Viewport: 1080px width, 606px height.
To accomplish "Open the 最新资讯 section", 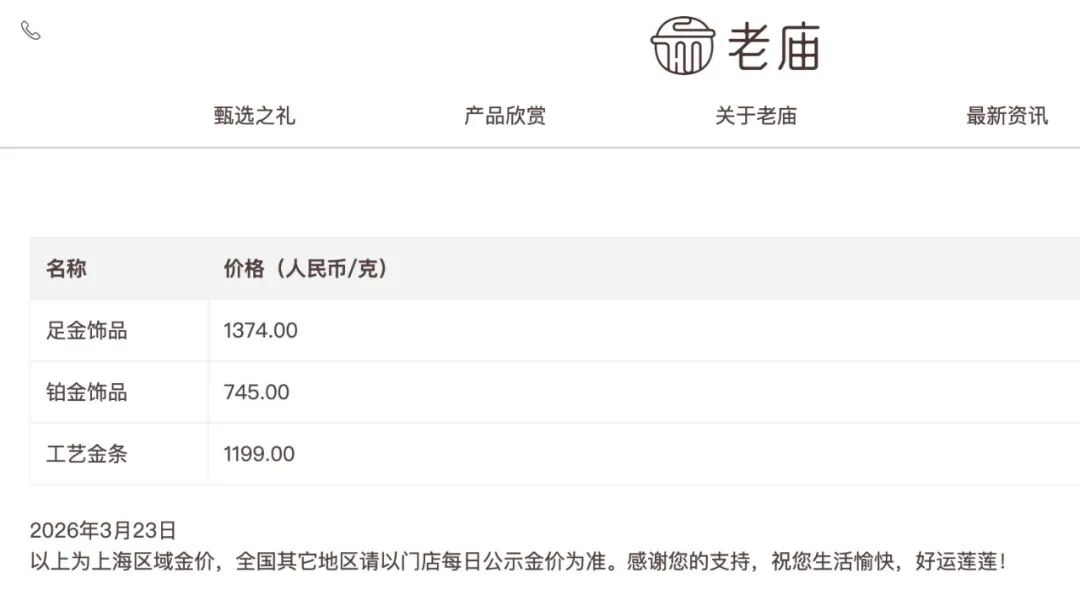I will click(1004, 116).
